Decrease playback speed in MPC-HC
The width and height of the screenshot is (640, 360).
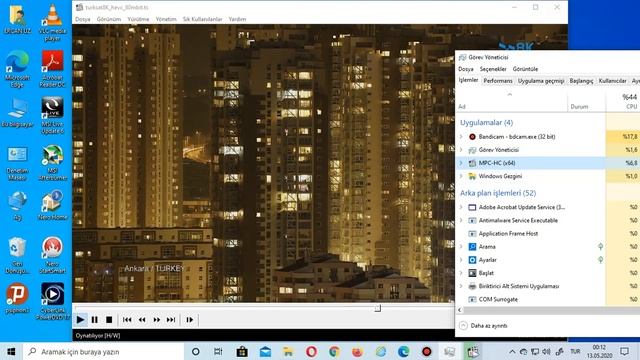tap(142, 320)
